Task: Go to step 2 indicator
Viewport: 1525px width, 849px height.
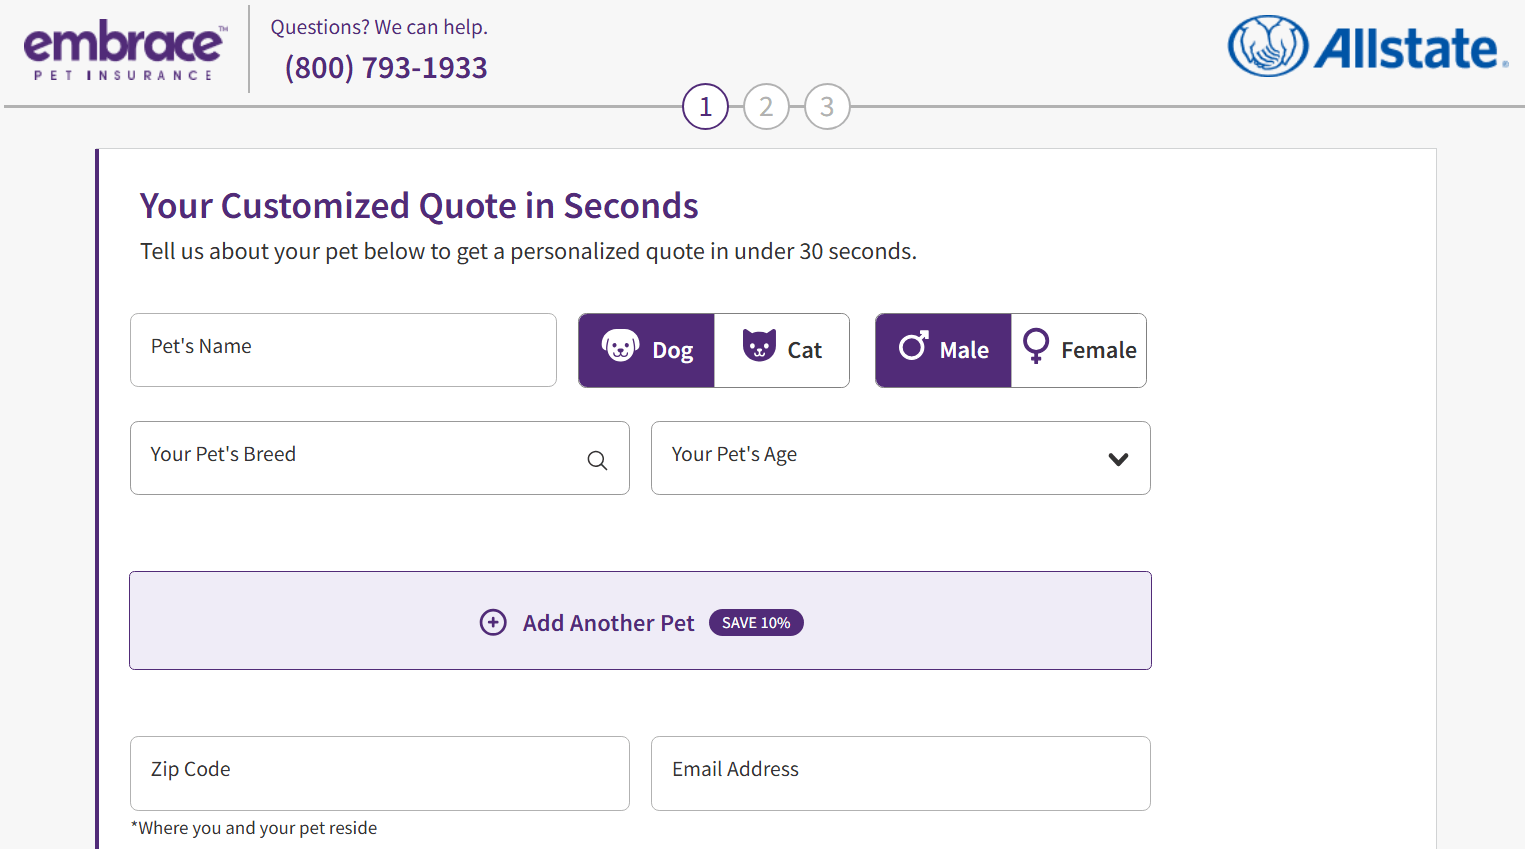Action: (766, 107)
